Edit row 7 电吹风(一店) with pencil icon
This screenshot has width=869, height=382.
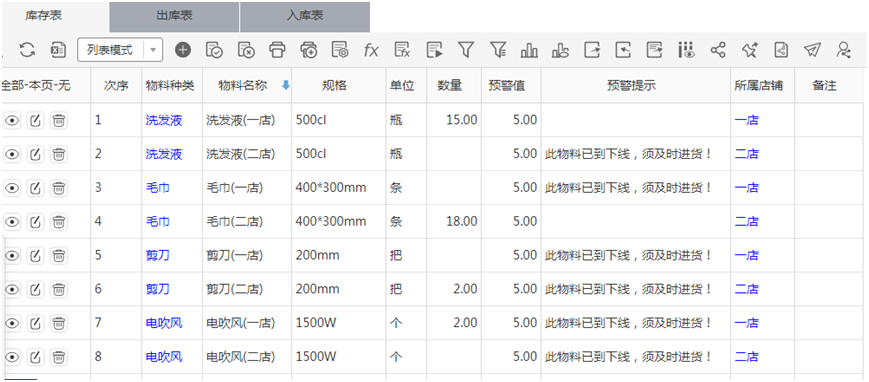(35, 323)
